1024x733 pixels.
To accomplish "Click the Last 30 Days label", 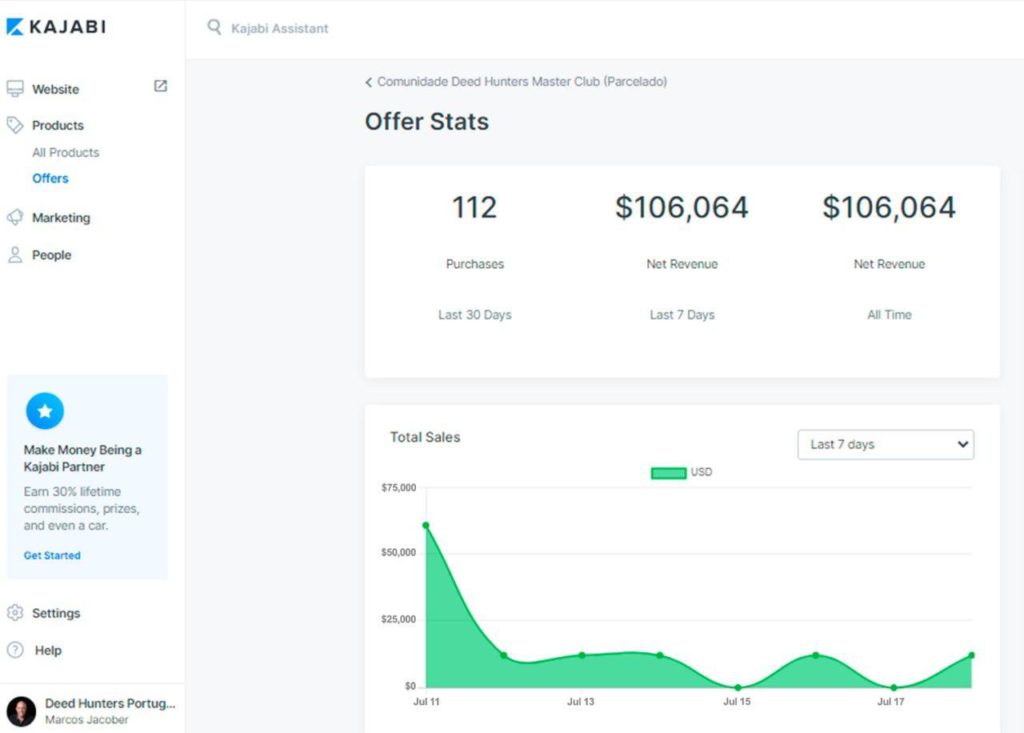I will tap(475, 315).
